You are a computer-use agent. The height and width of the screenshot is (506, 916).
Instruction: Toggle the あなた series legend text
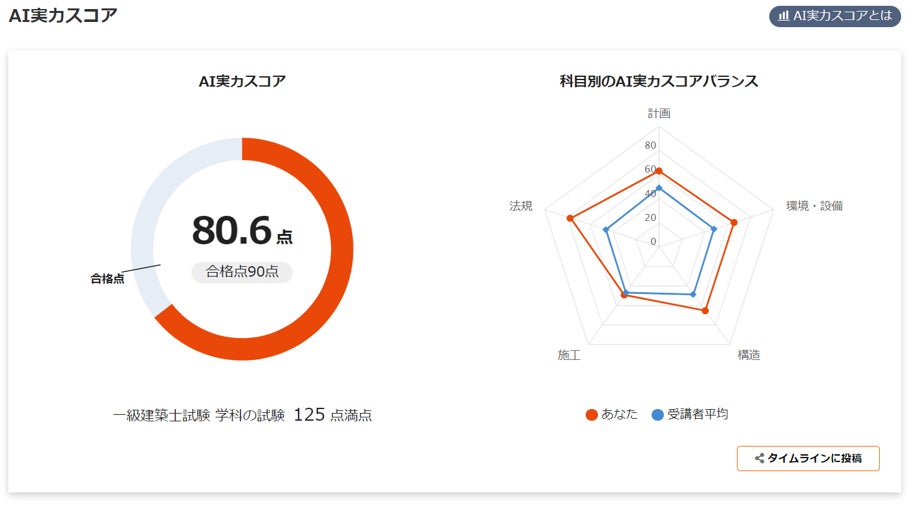619,415
